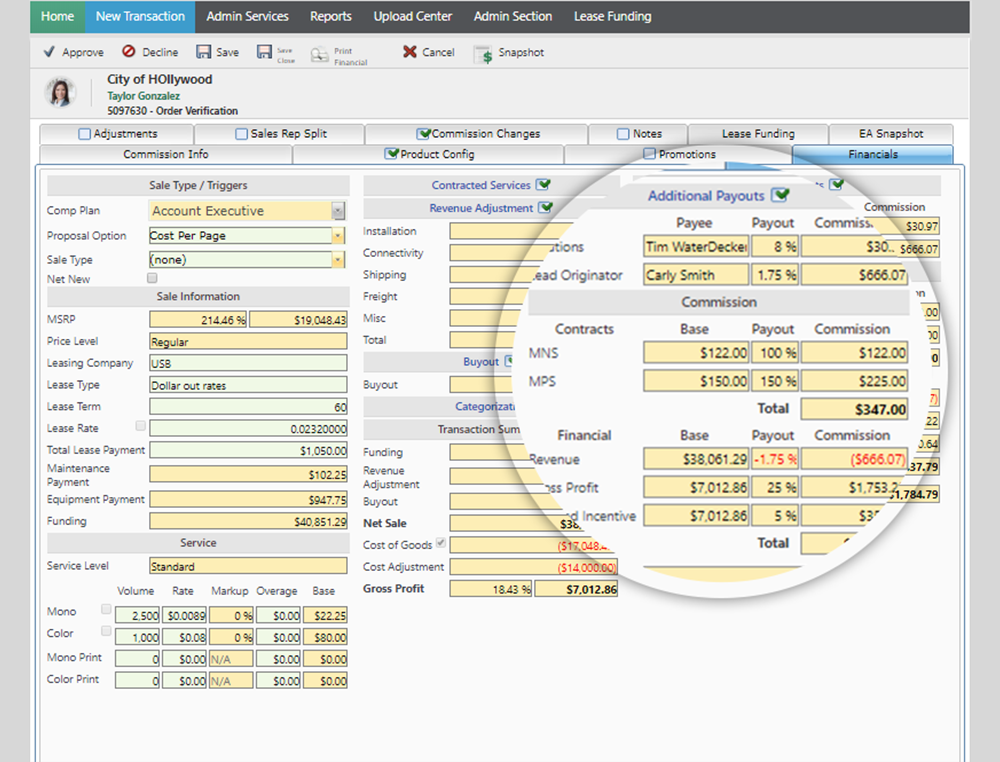Toggle the Revenue Adjustment checkbox

pyautogui.click(x=546, y=208)
